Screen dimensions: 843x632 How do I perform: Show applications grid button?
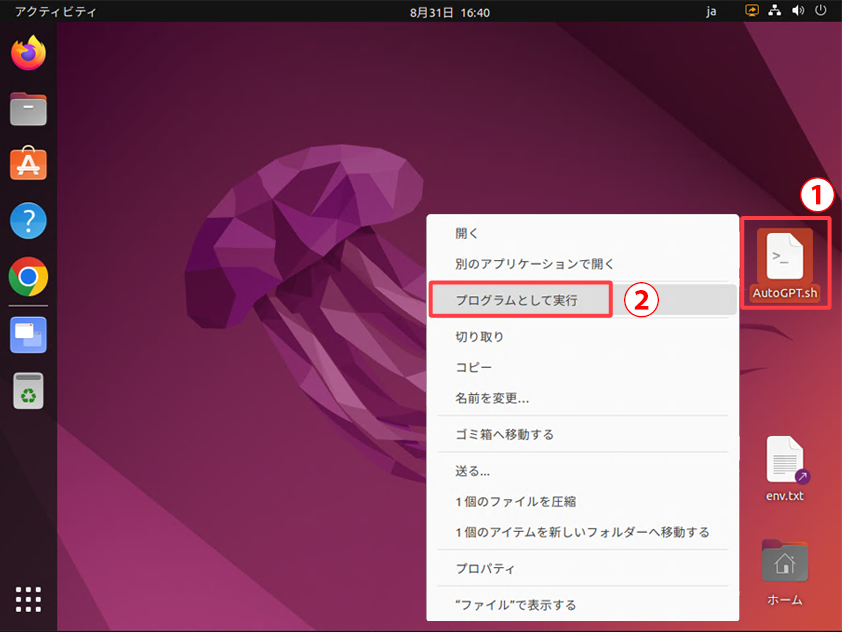point(29,598)
